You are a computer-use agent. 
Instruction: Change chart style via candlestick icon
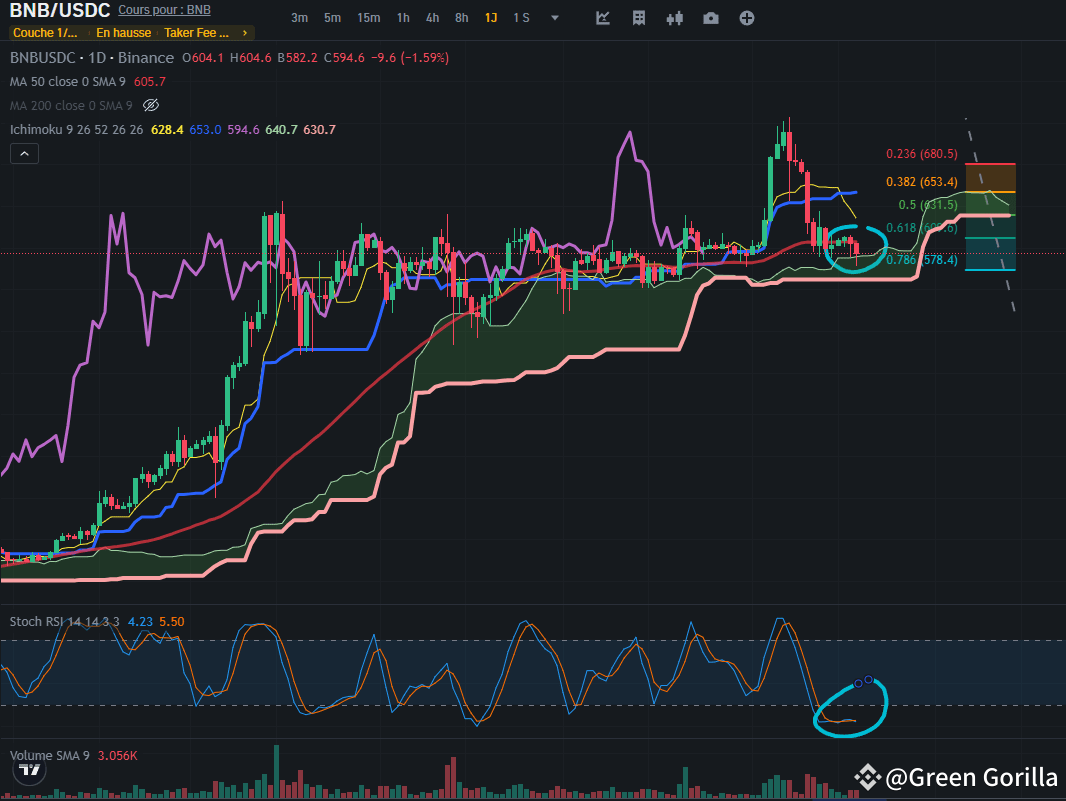tap(675, 18)
